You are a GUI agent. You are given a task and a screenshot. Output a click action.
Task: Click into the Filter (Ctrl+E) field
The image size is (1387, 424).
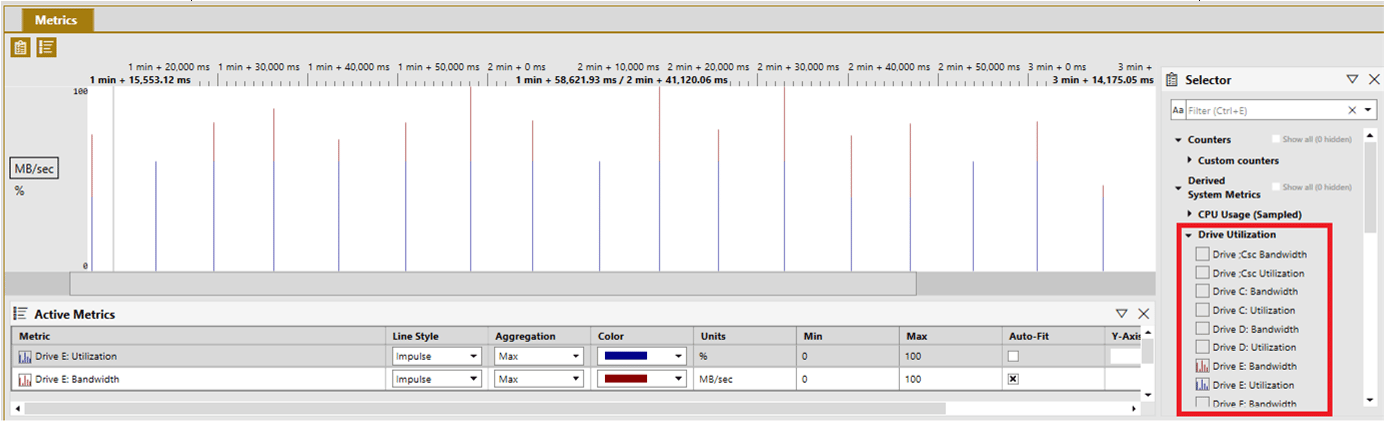pos(1264,110)
